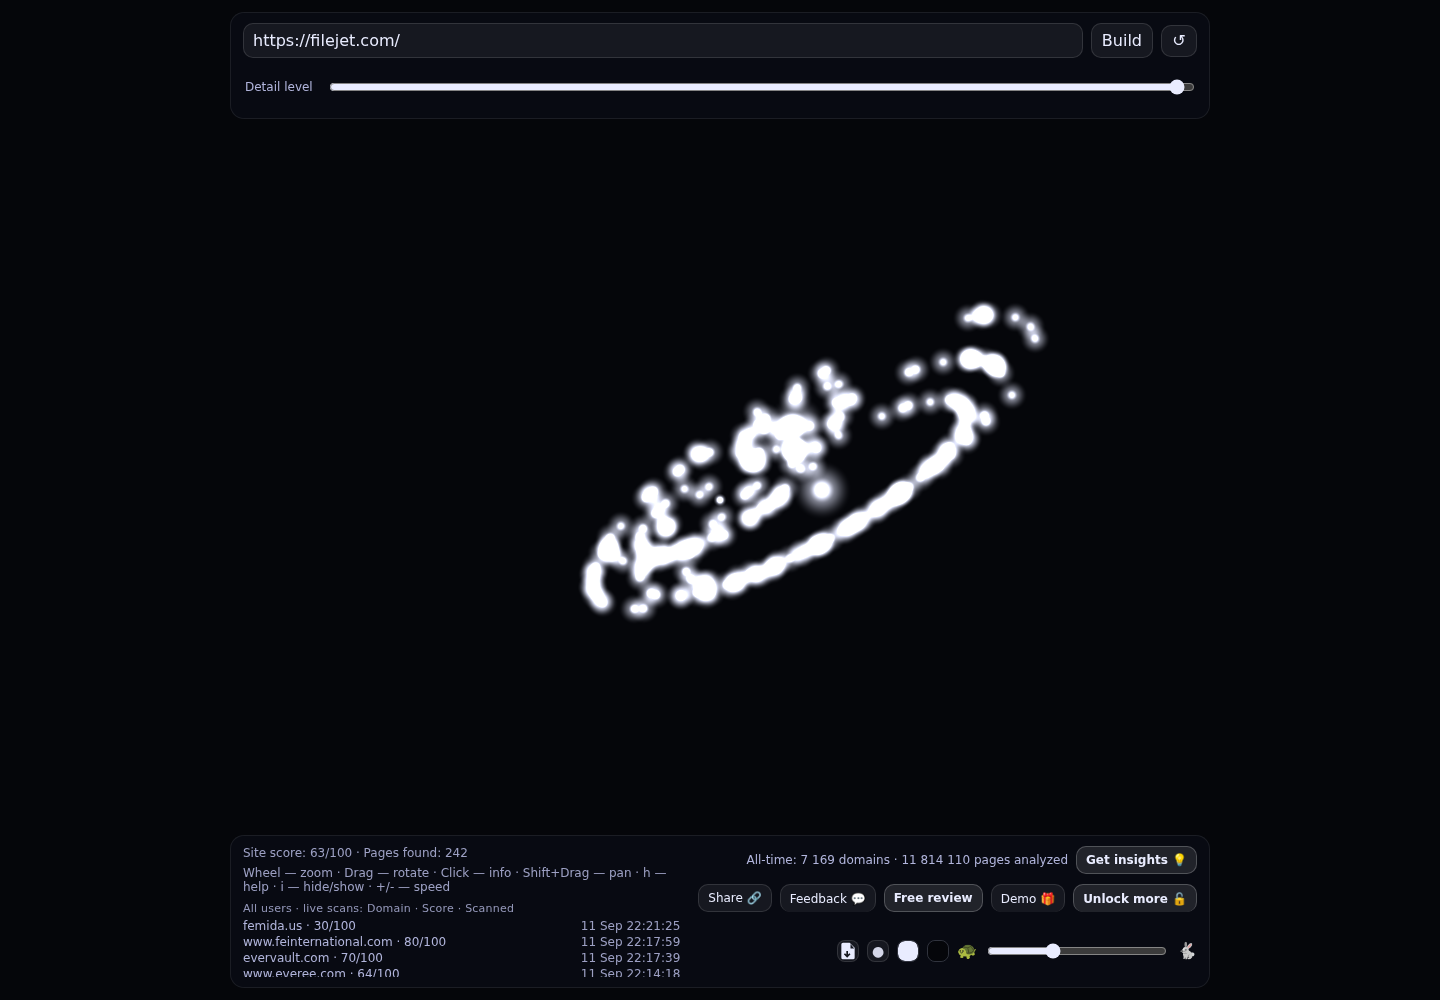The height and width of the screenshot is (1000, 1440).
Task: Adjust the Detail level slider
Action: coord(762,87)
